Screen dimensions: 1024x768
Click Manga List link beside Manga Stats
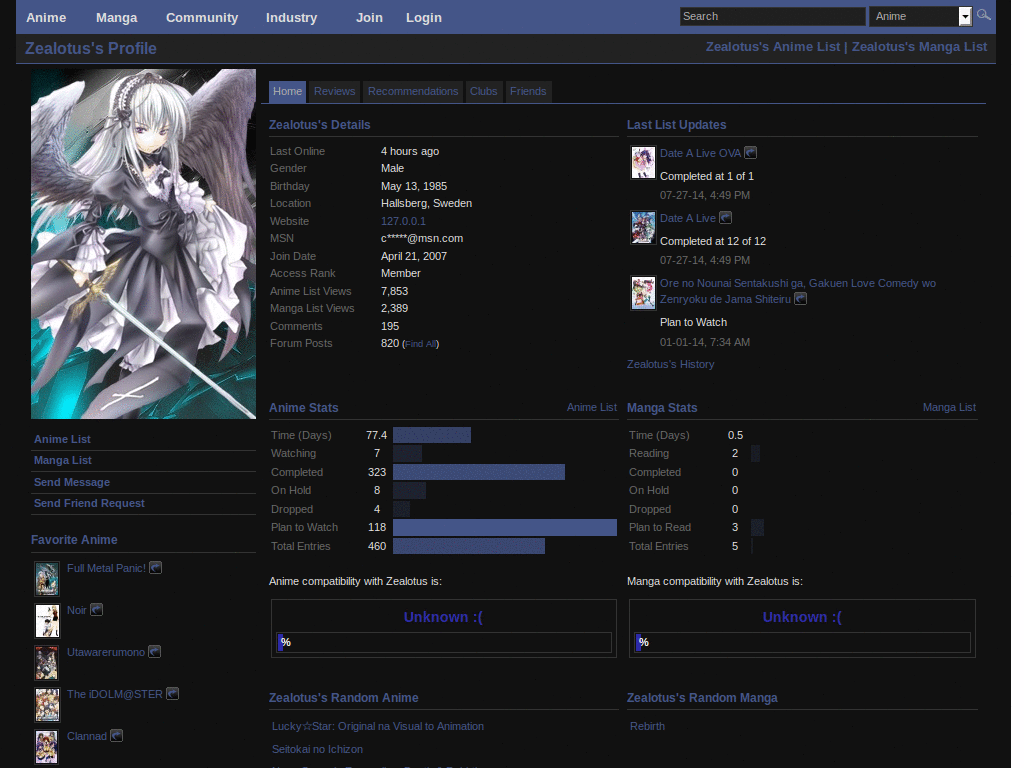(x=949, y=407)
